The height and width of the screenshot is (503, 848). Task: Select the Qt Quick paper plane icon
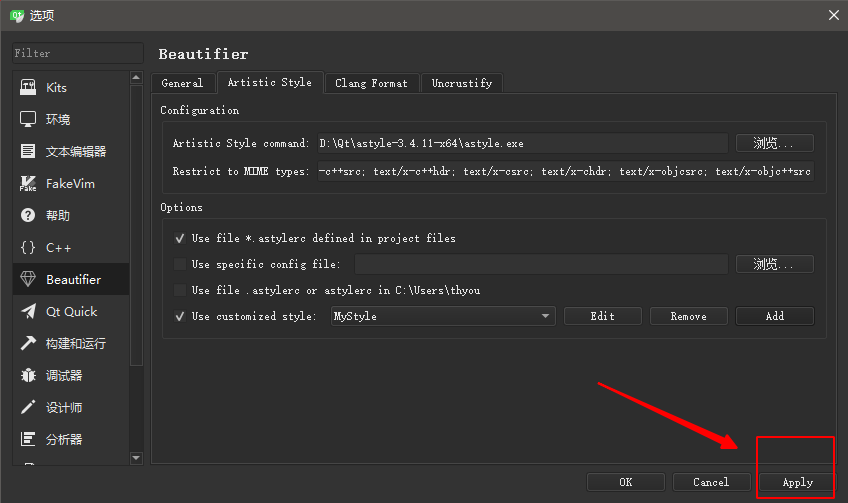(x=28, y=312)
